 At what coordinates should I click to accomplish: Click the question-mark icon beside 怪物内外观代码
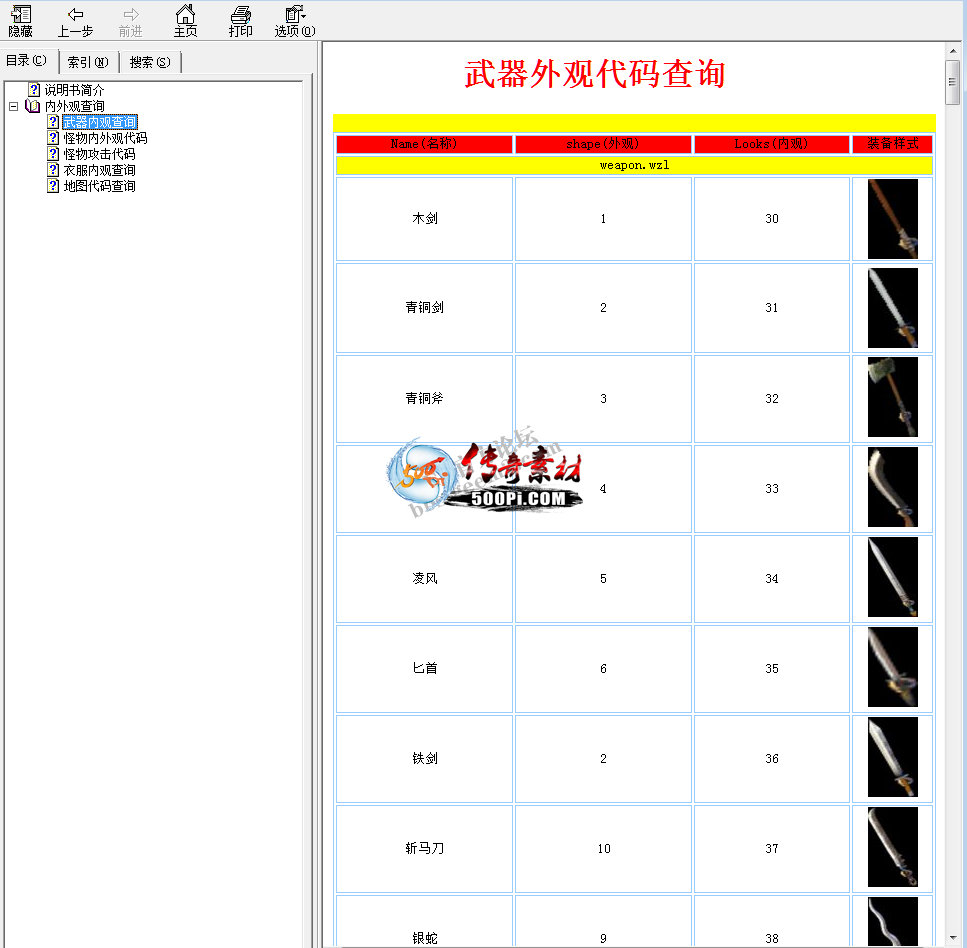(54, 138)
